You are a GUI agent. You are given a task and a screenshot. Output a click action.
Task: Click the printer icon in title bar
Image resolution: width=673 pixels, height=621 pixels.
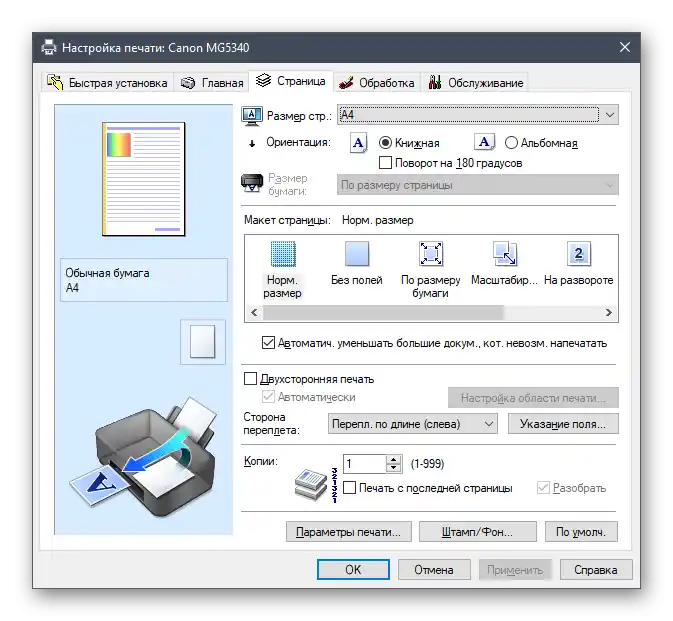pyautogui.click(x=49, y=47)
